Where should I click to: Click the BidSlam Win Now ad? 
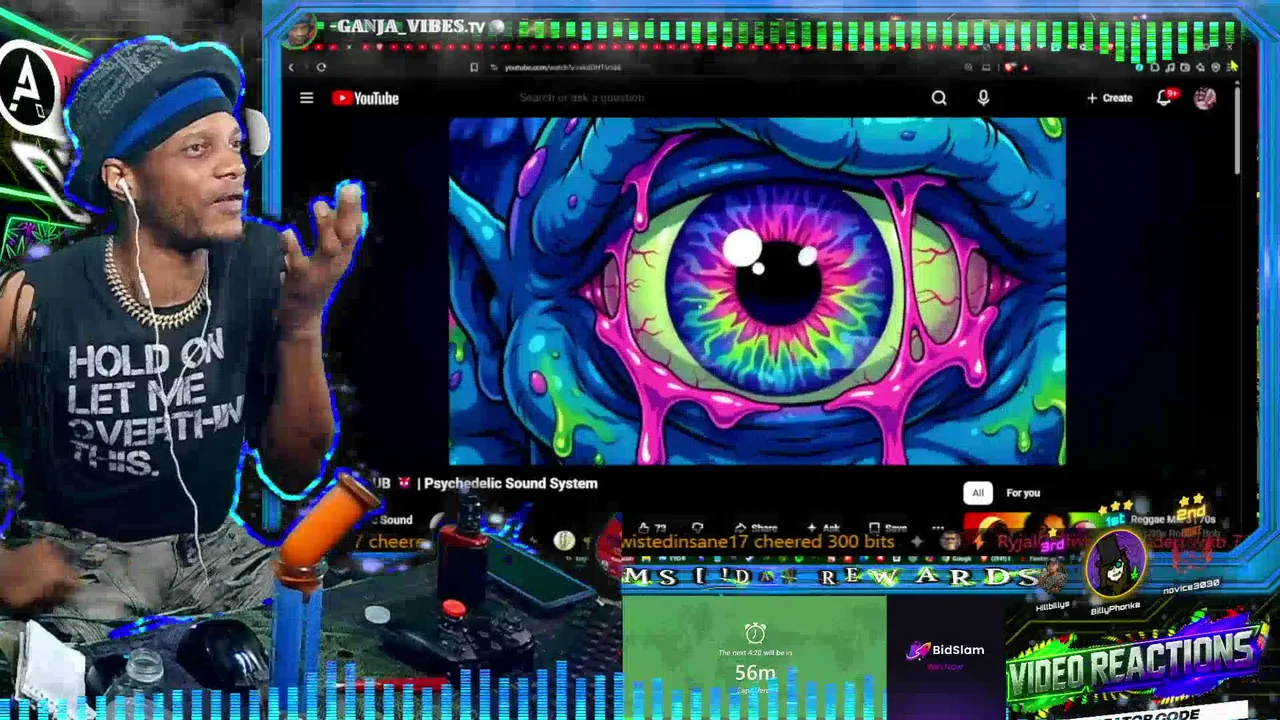946,656
